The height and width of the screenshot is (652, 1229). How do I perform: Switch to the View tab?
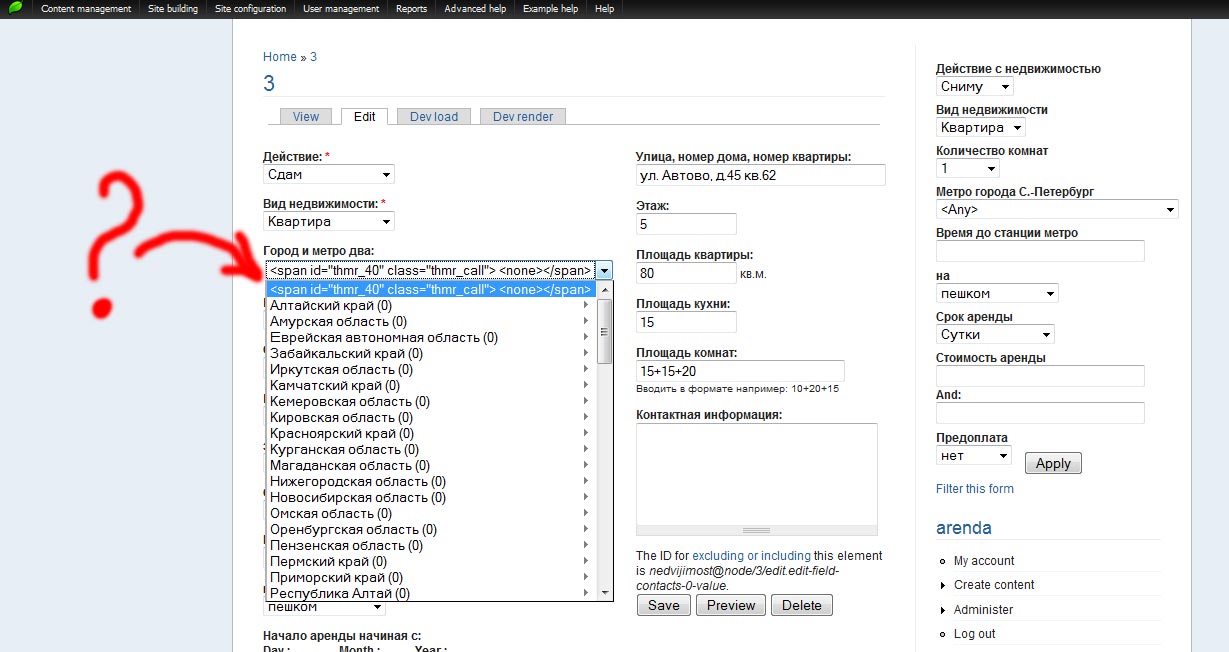coord(306,117)
